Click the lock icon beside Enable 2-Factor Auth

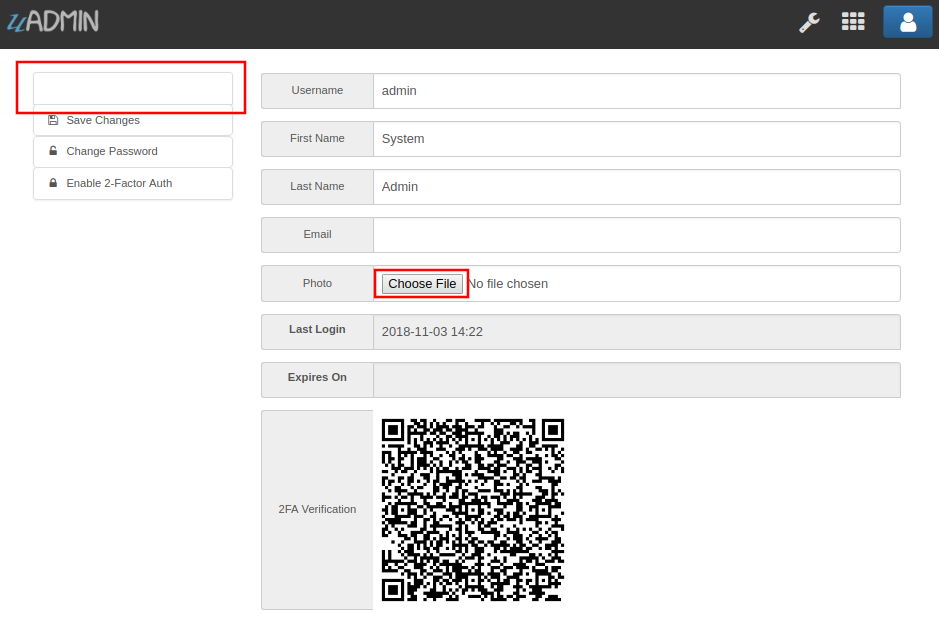(53, 183)
